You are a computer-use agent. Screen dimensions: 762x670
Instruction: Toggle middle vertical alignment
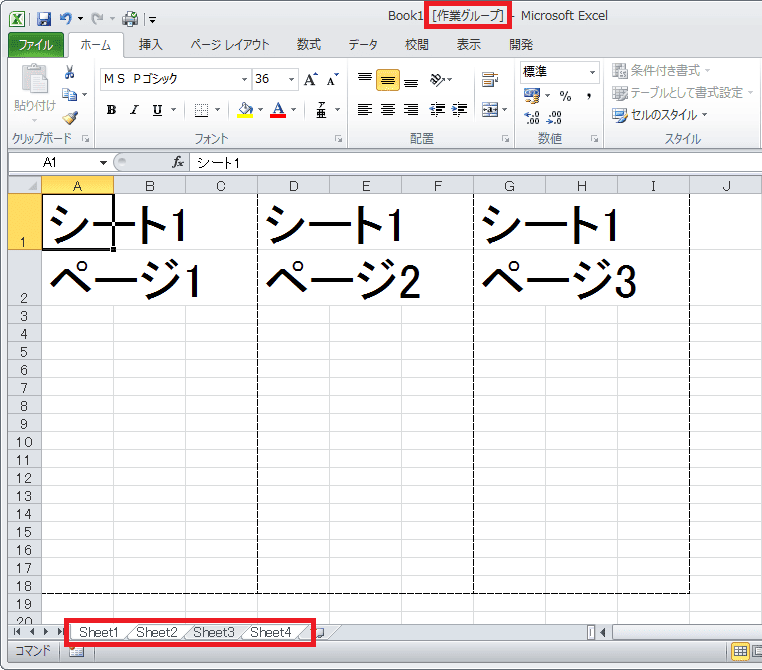[x=388, y=80]
